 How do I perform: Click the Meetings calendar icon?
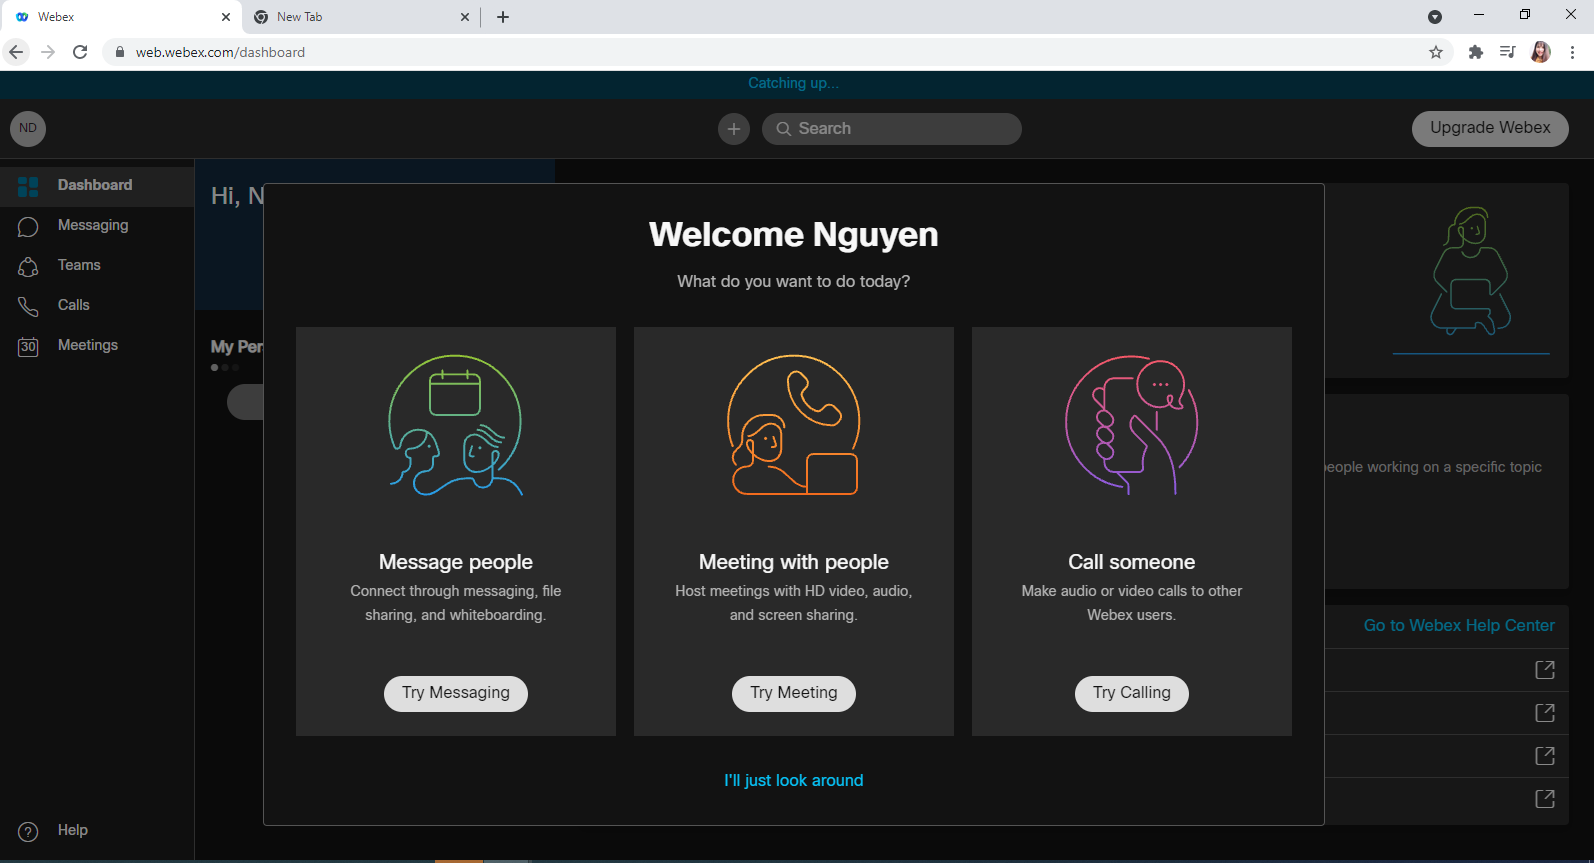pos(28,347)
